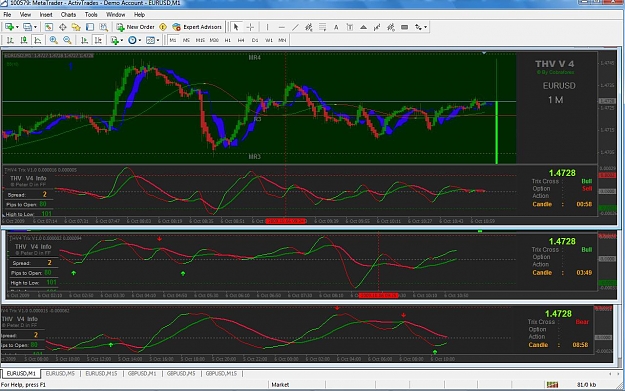Select the MN timeframe button
Image resolution: width=625 pixels, height=391 pixels.
tap(282, 40)
